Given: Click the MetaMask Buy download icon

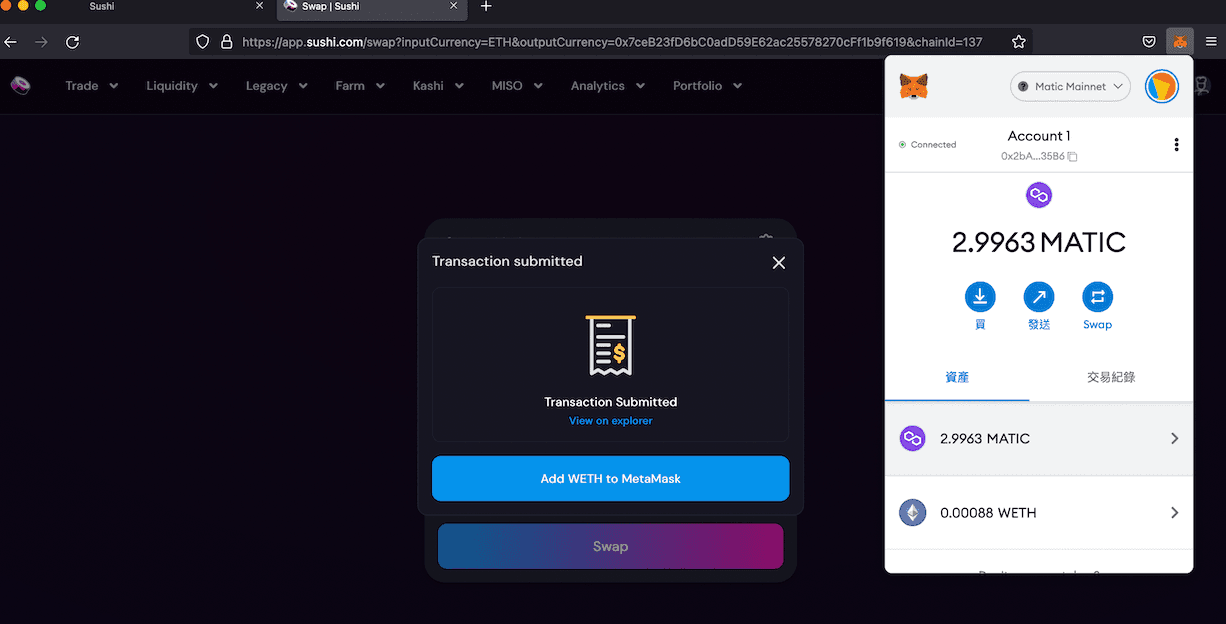Looking at the screenshot, I should 980,297.
